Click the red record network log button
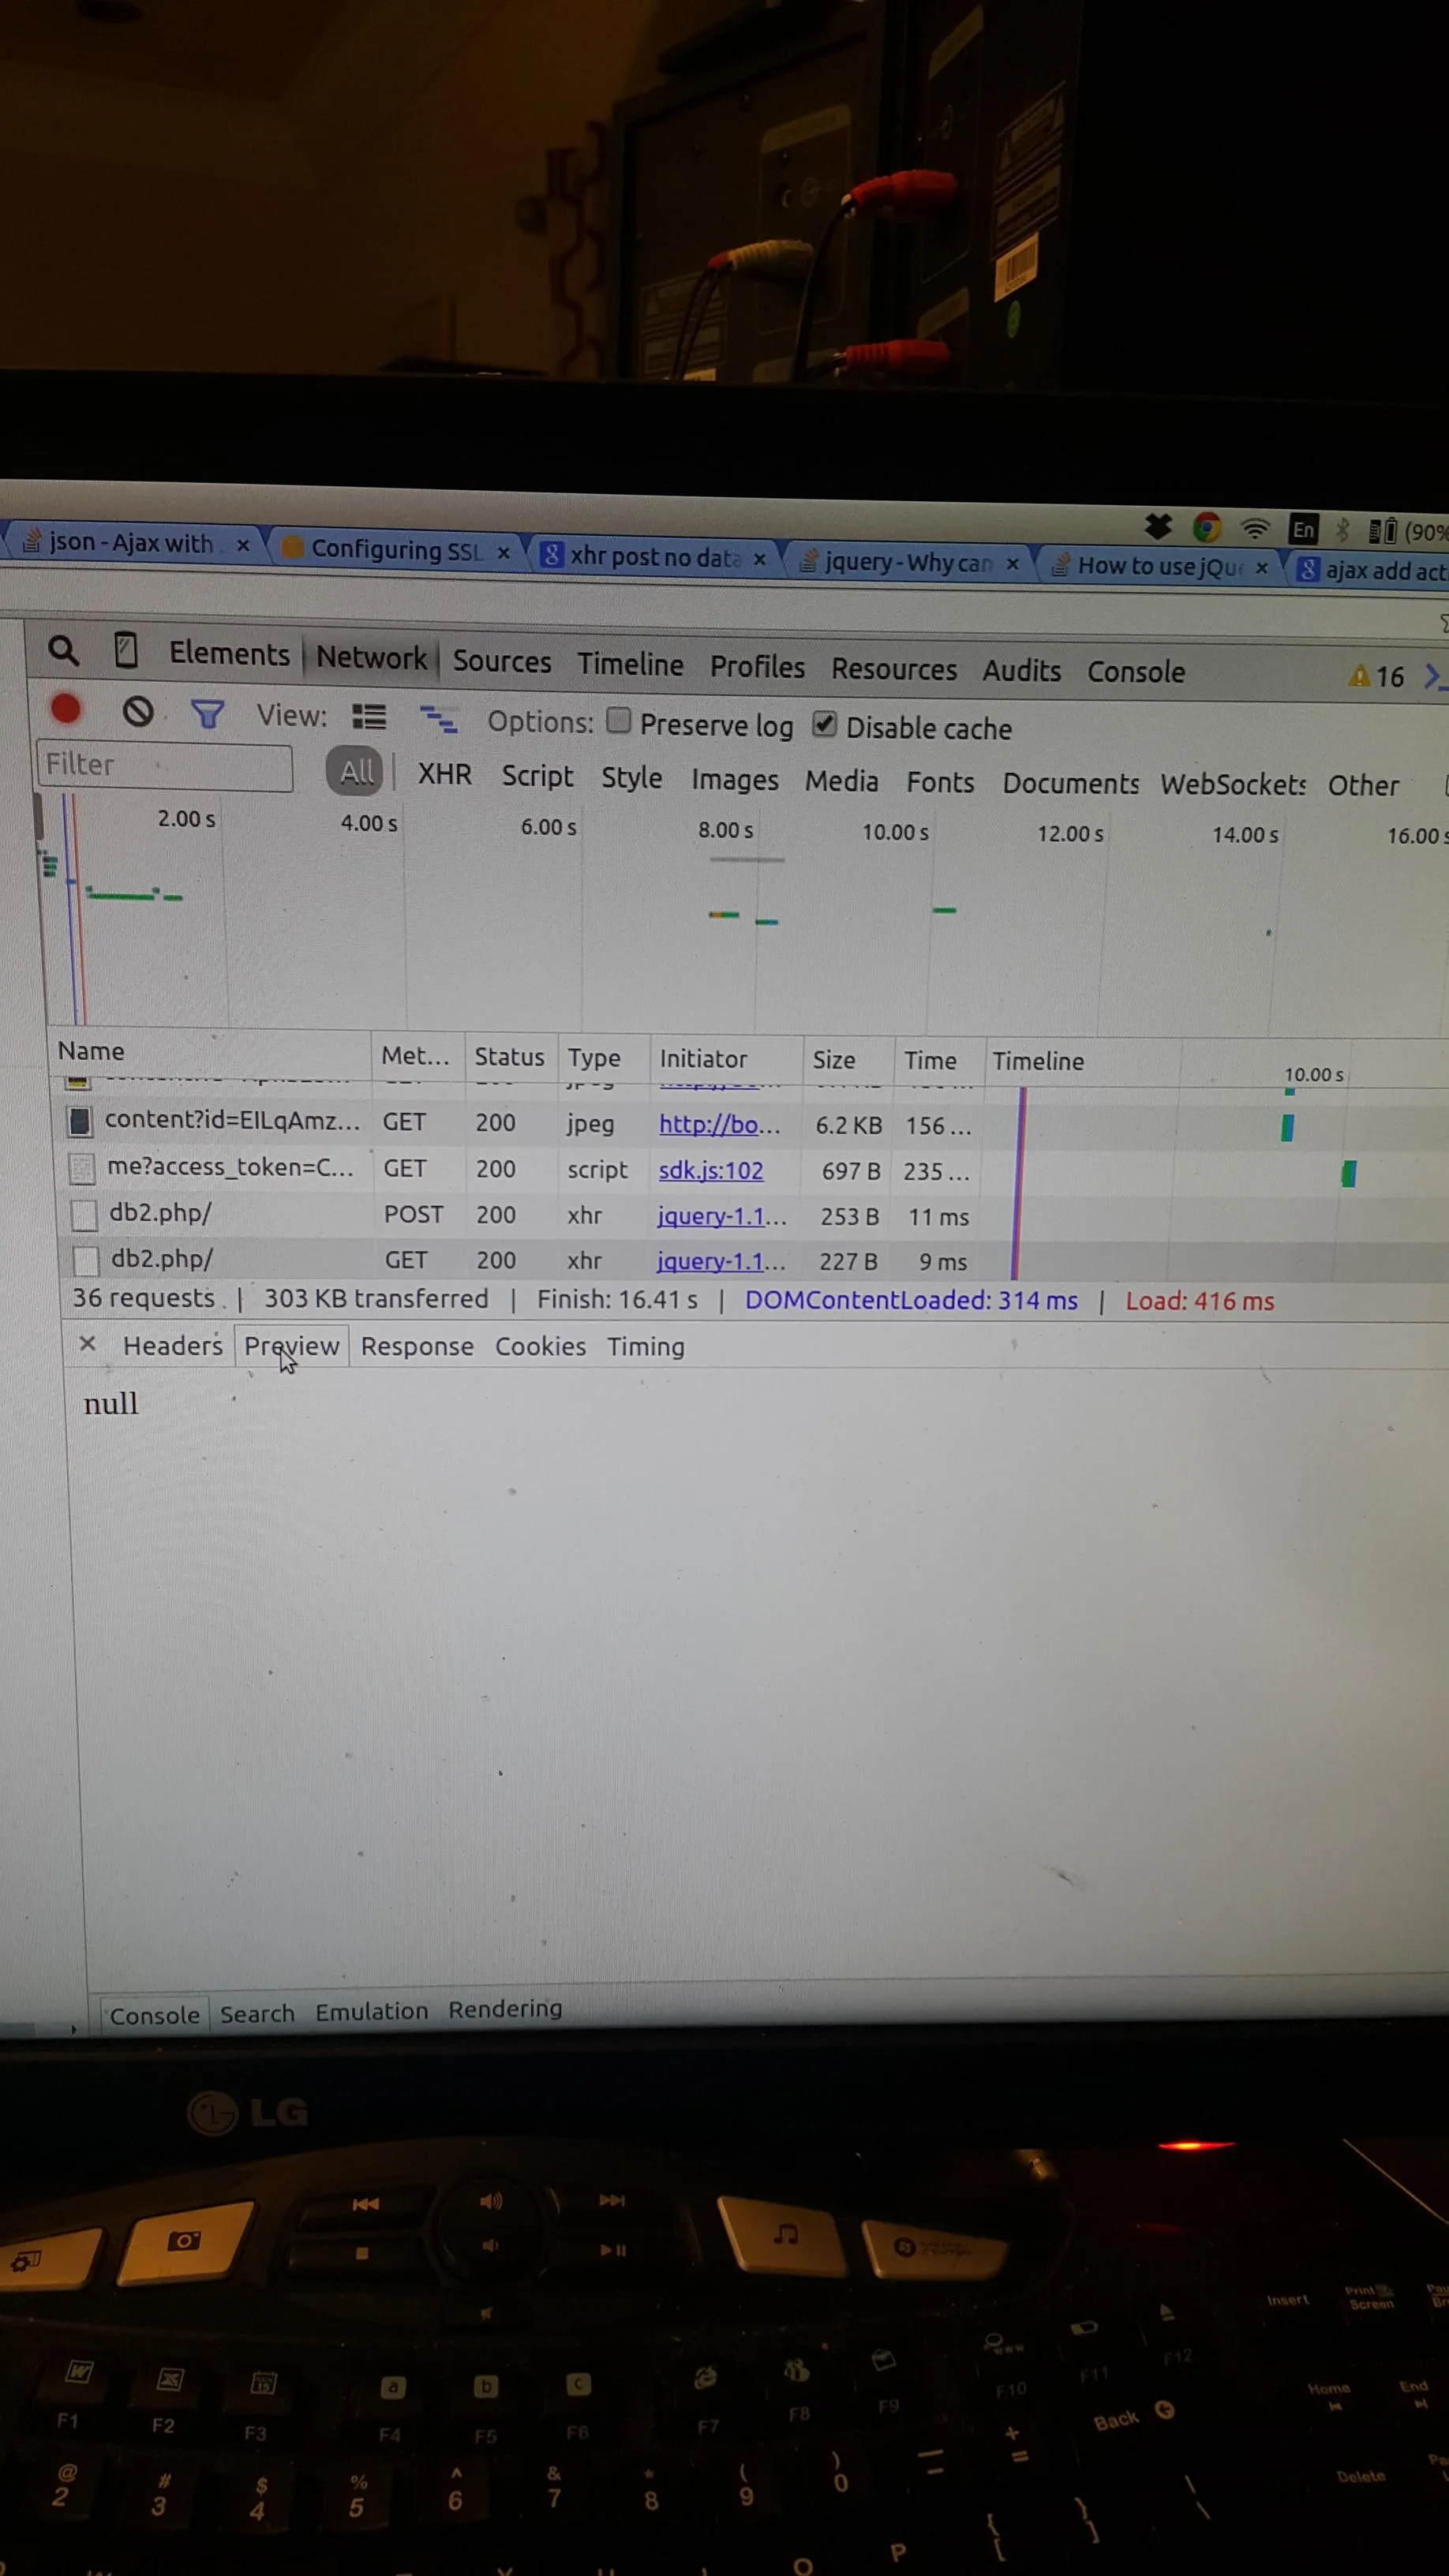This screenshot has width=1449, height=2576. click(66, 709)
